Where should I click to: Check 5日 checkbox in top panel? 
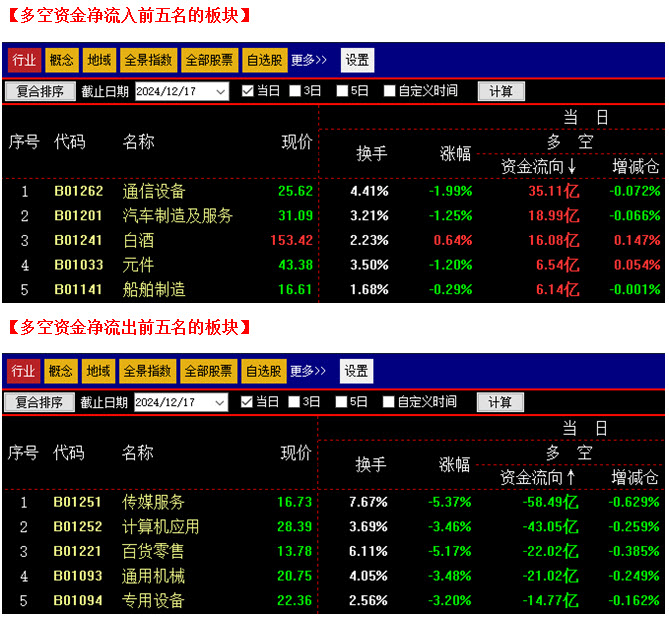tap(342, 91)
